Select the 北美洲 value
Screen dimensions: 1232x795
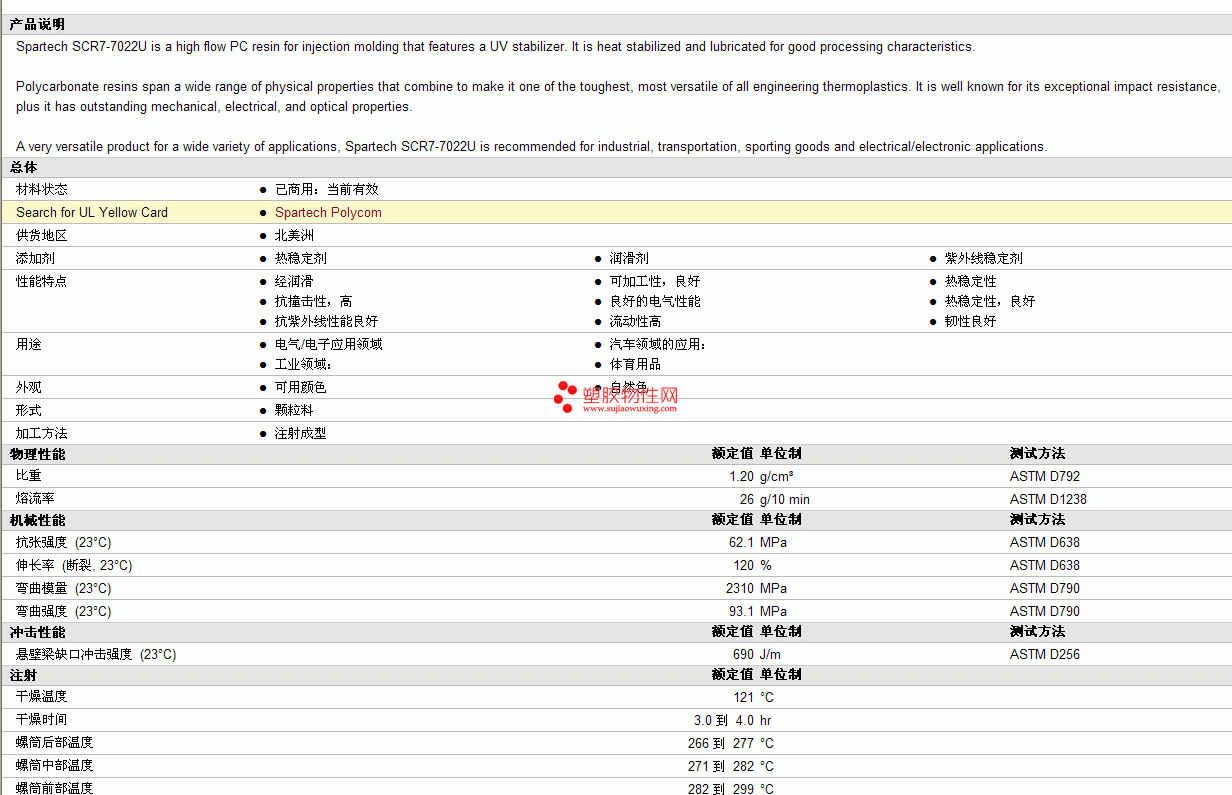pyautogui.click(x=294, y=235)
